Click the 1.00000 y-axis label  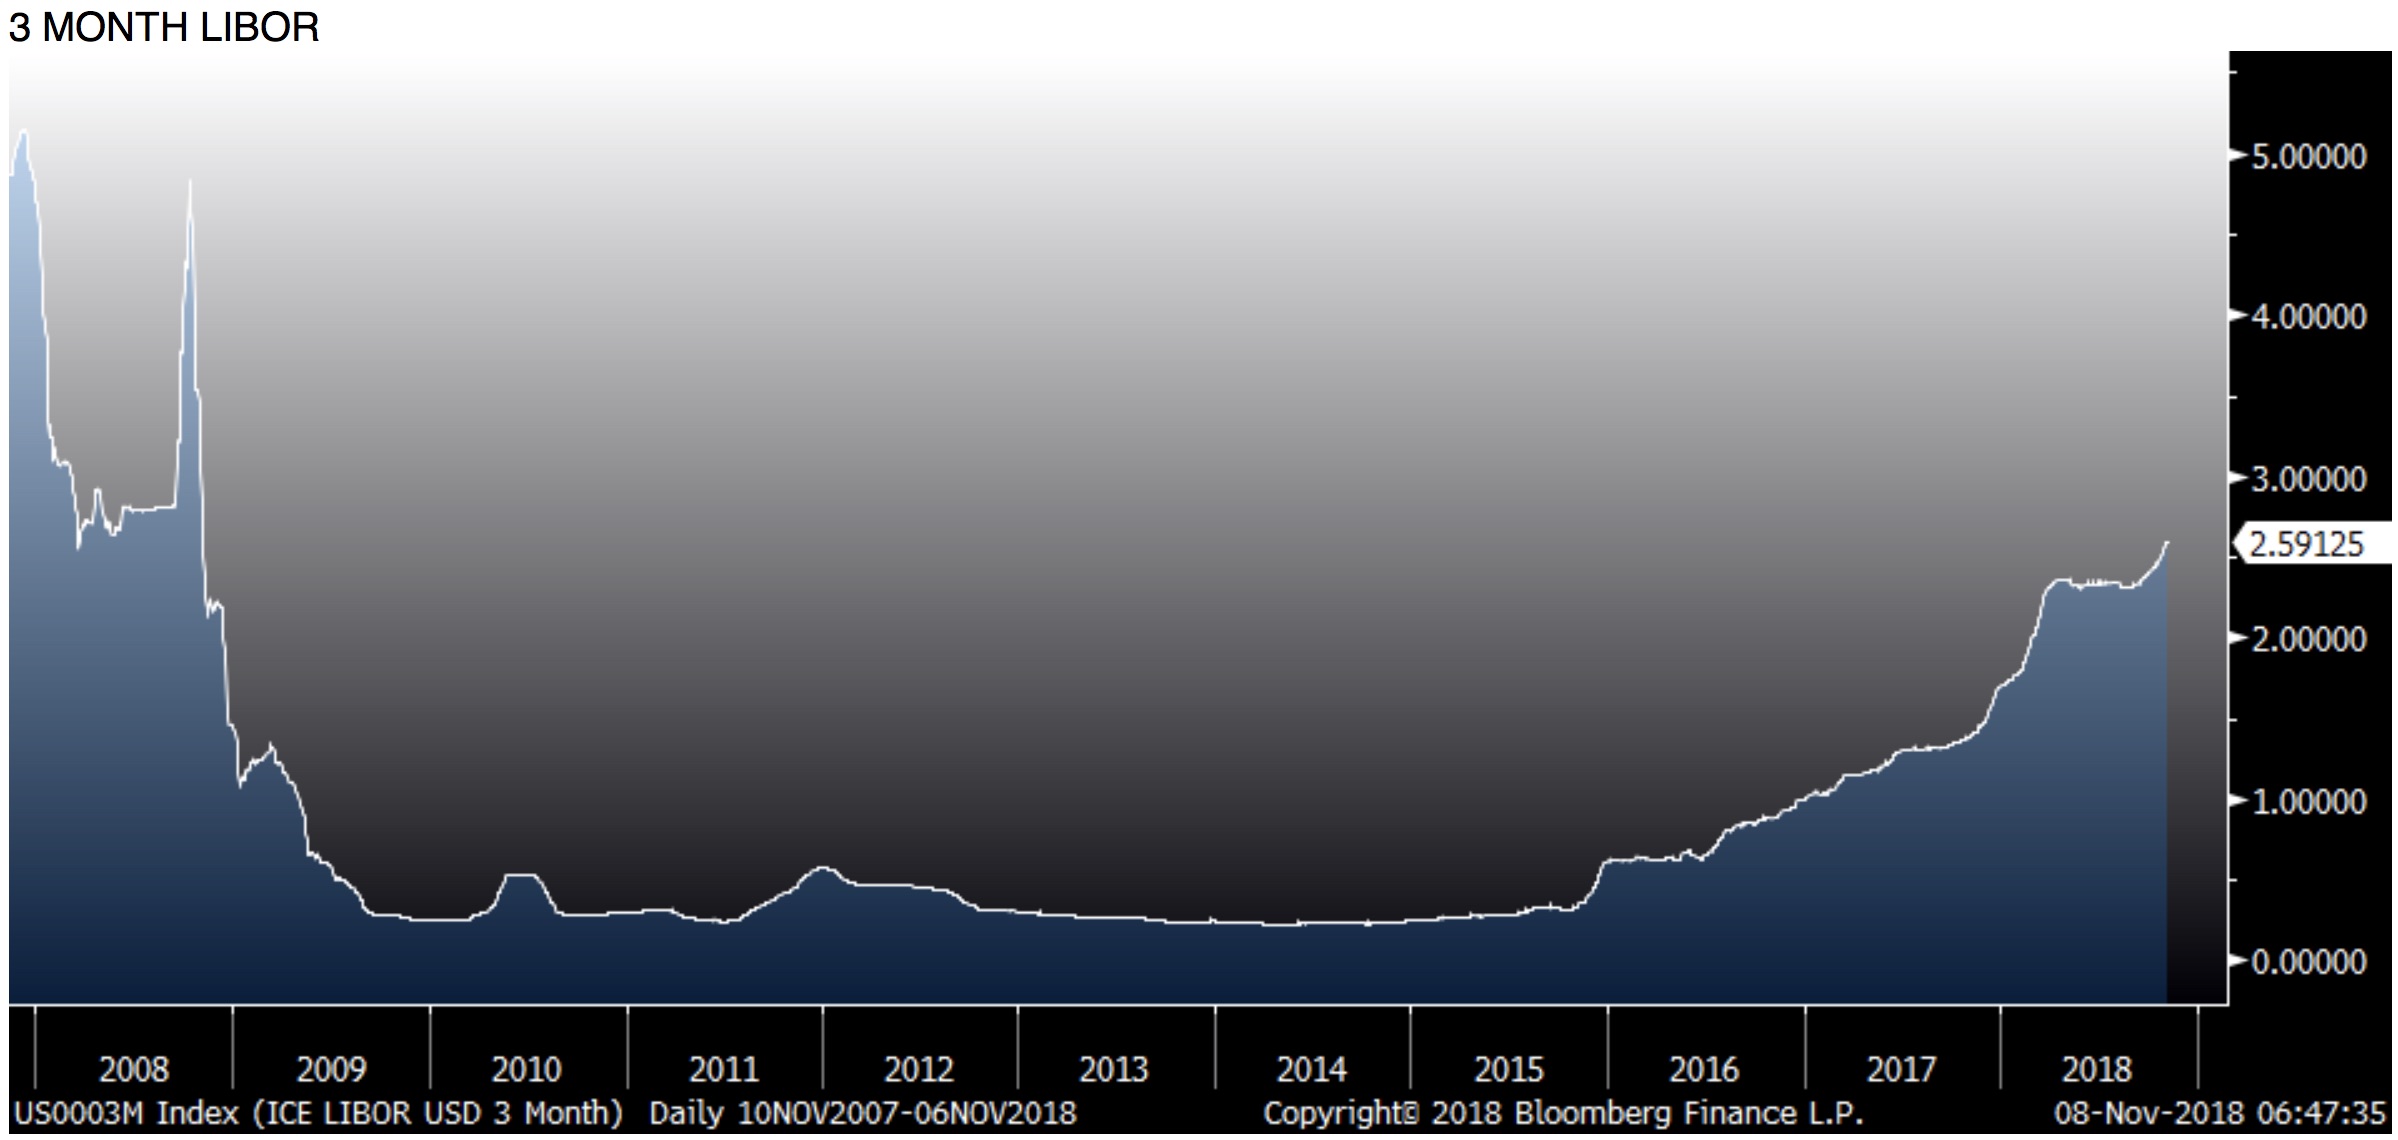(x=2308, y=802)
